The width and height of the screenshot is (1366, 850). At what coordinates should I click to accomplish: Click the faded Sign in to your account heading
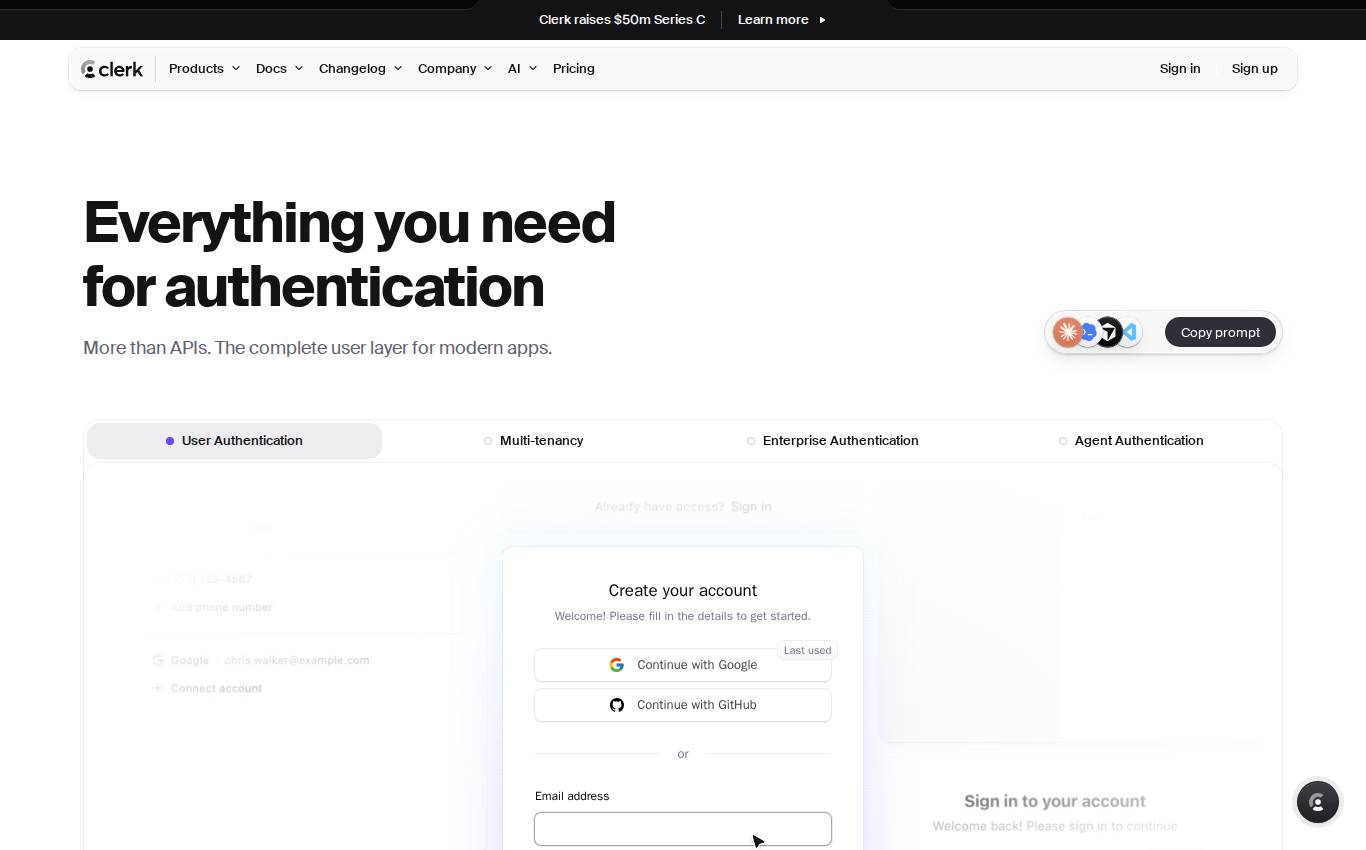1055,801
